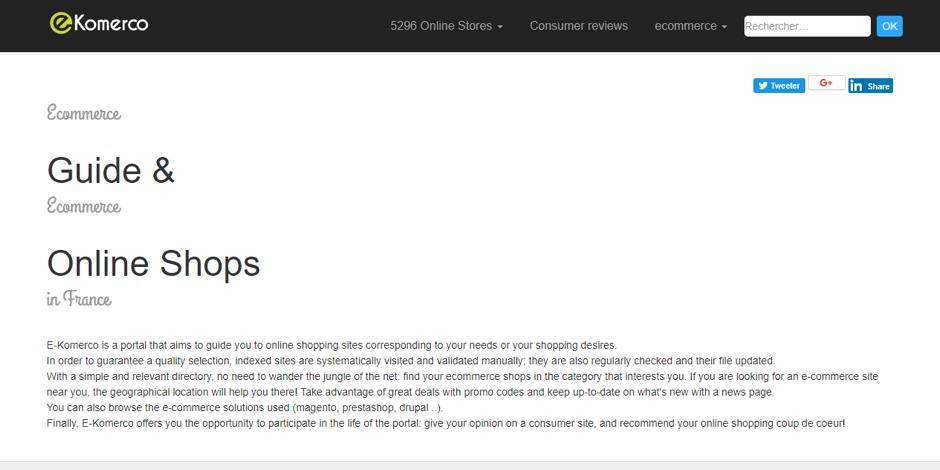This screenshot has height=470, width=940.
Task: Click the line starting 'Finally, E-Komerco offers you'
Action: tap(446, 423)
